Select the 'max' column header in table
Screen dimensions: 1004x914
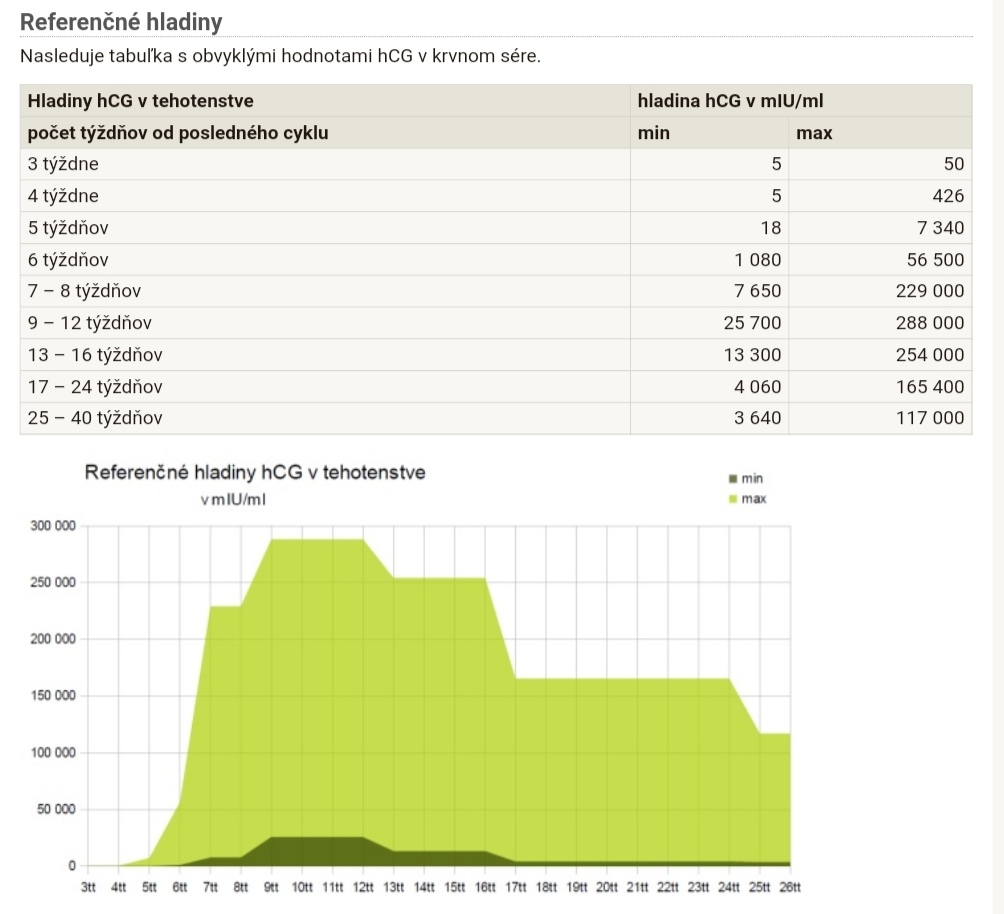(x=814, y=133)
